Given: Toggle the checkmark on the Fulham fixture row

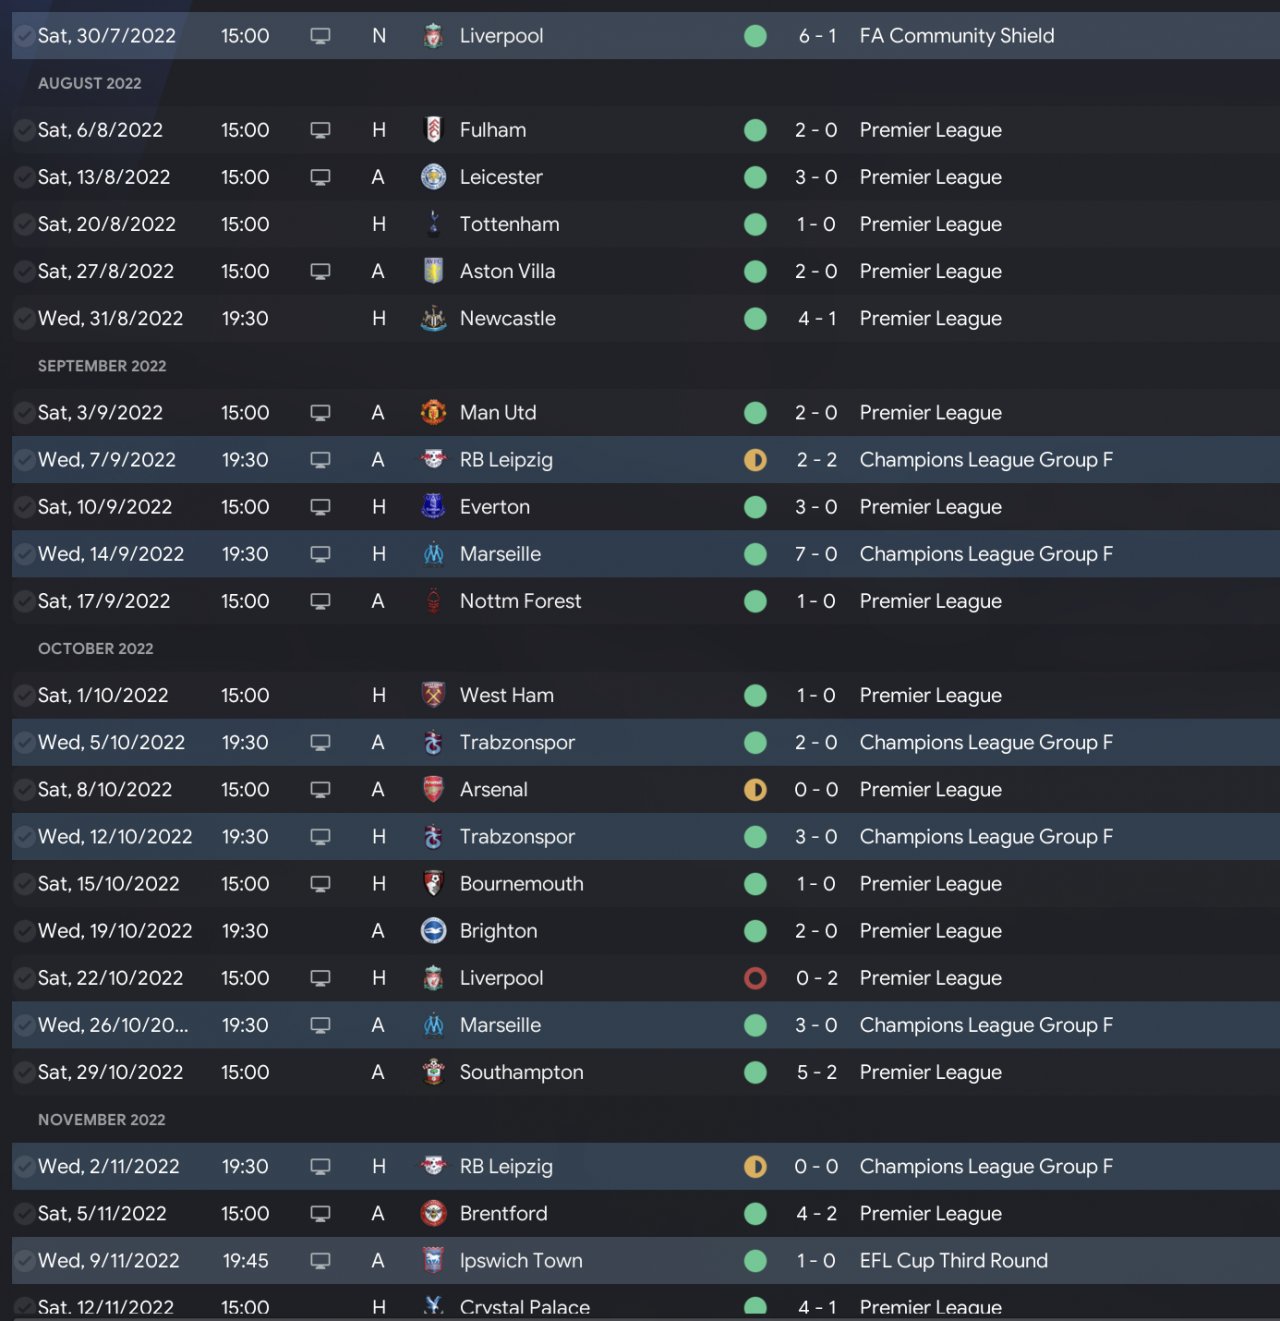Looking at the screenshot, I should 23,130.
